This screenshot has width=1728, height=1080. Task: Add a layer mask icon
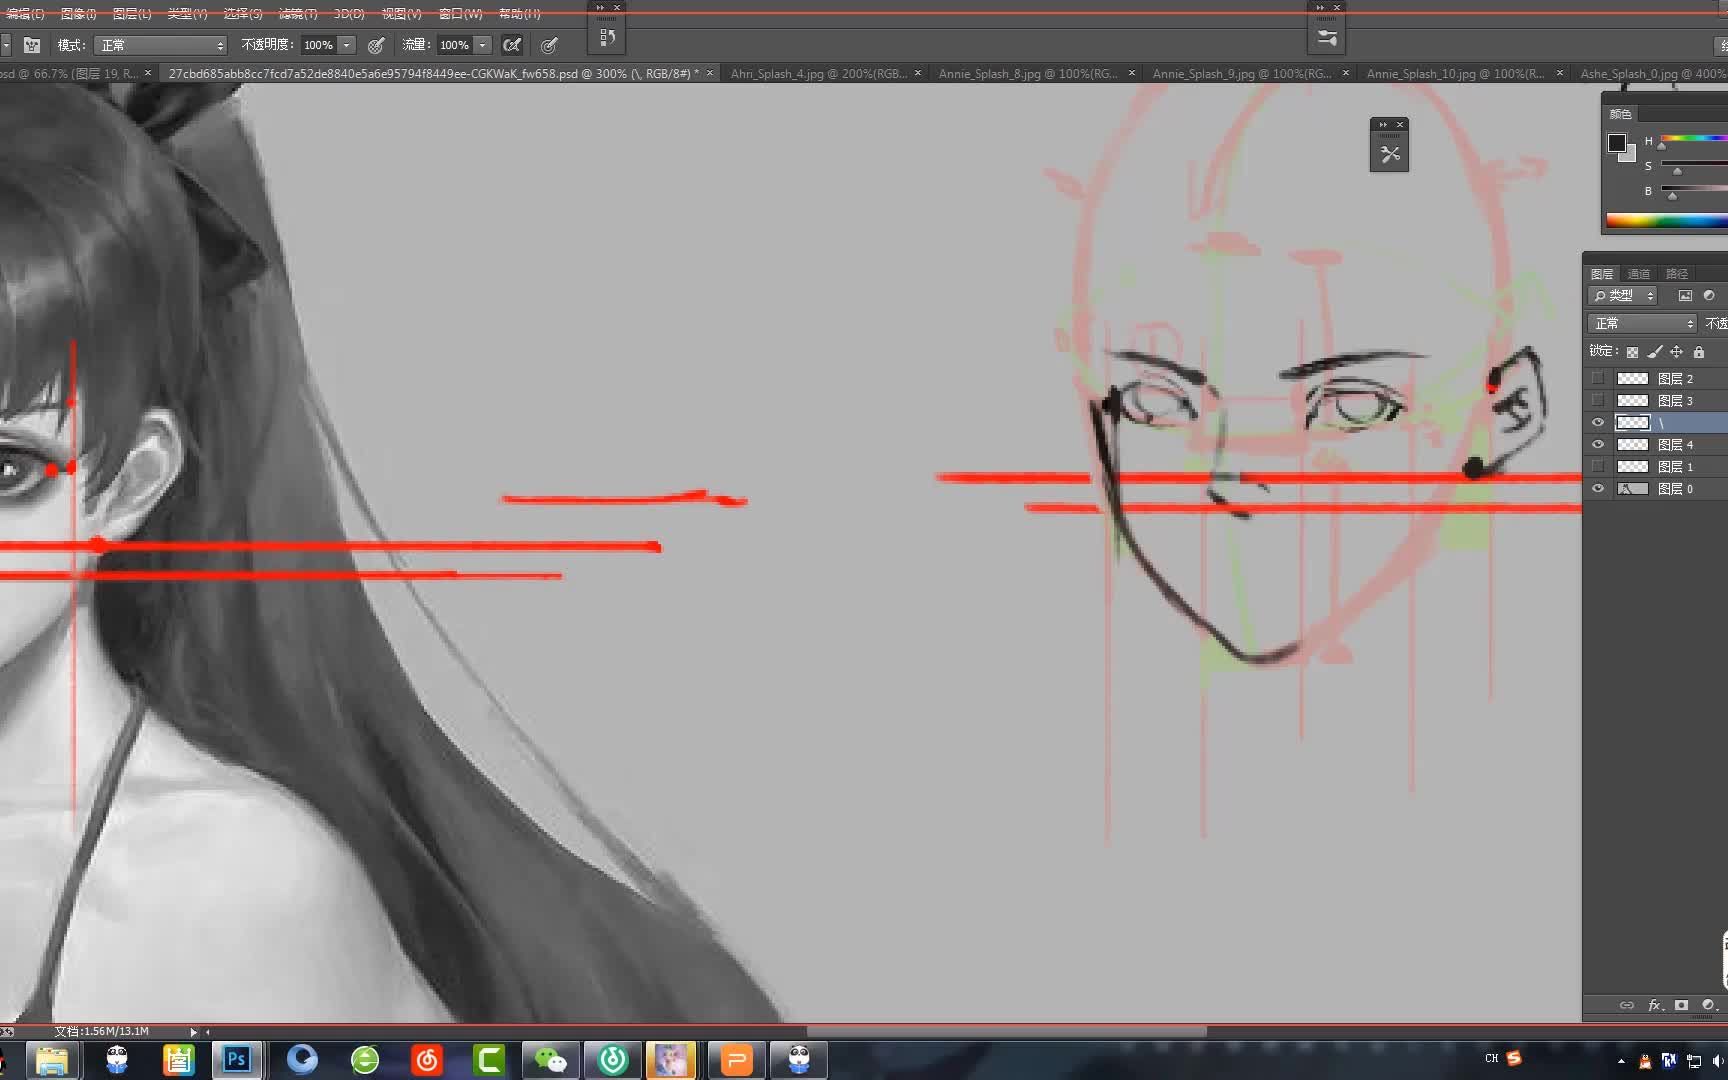(1682, 1005)
